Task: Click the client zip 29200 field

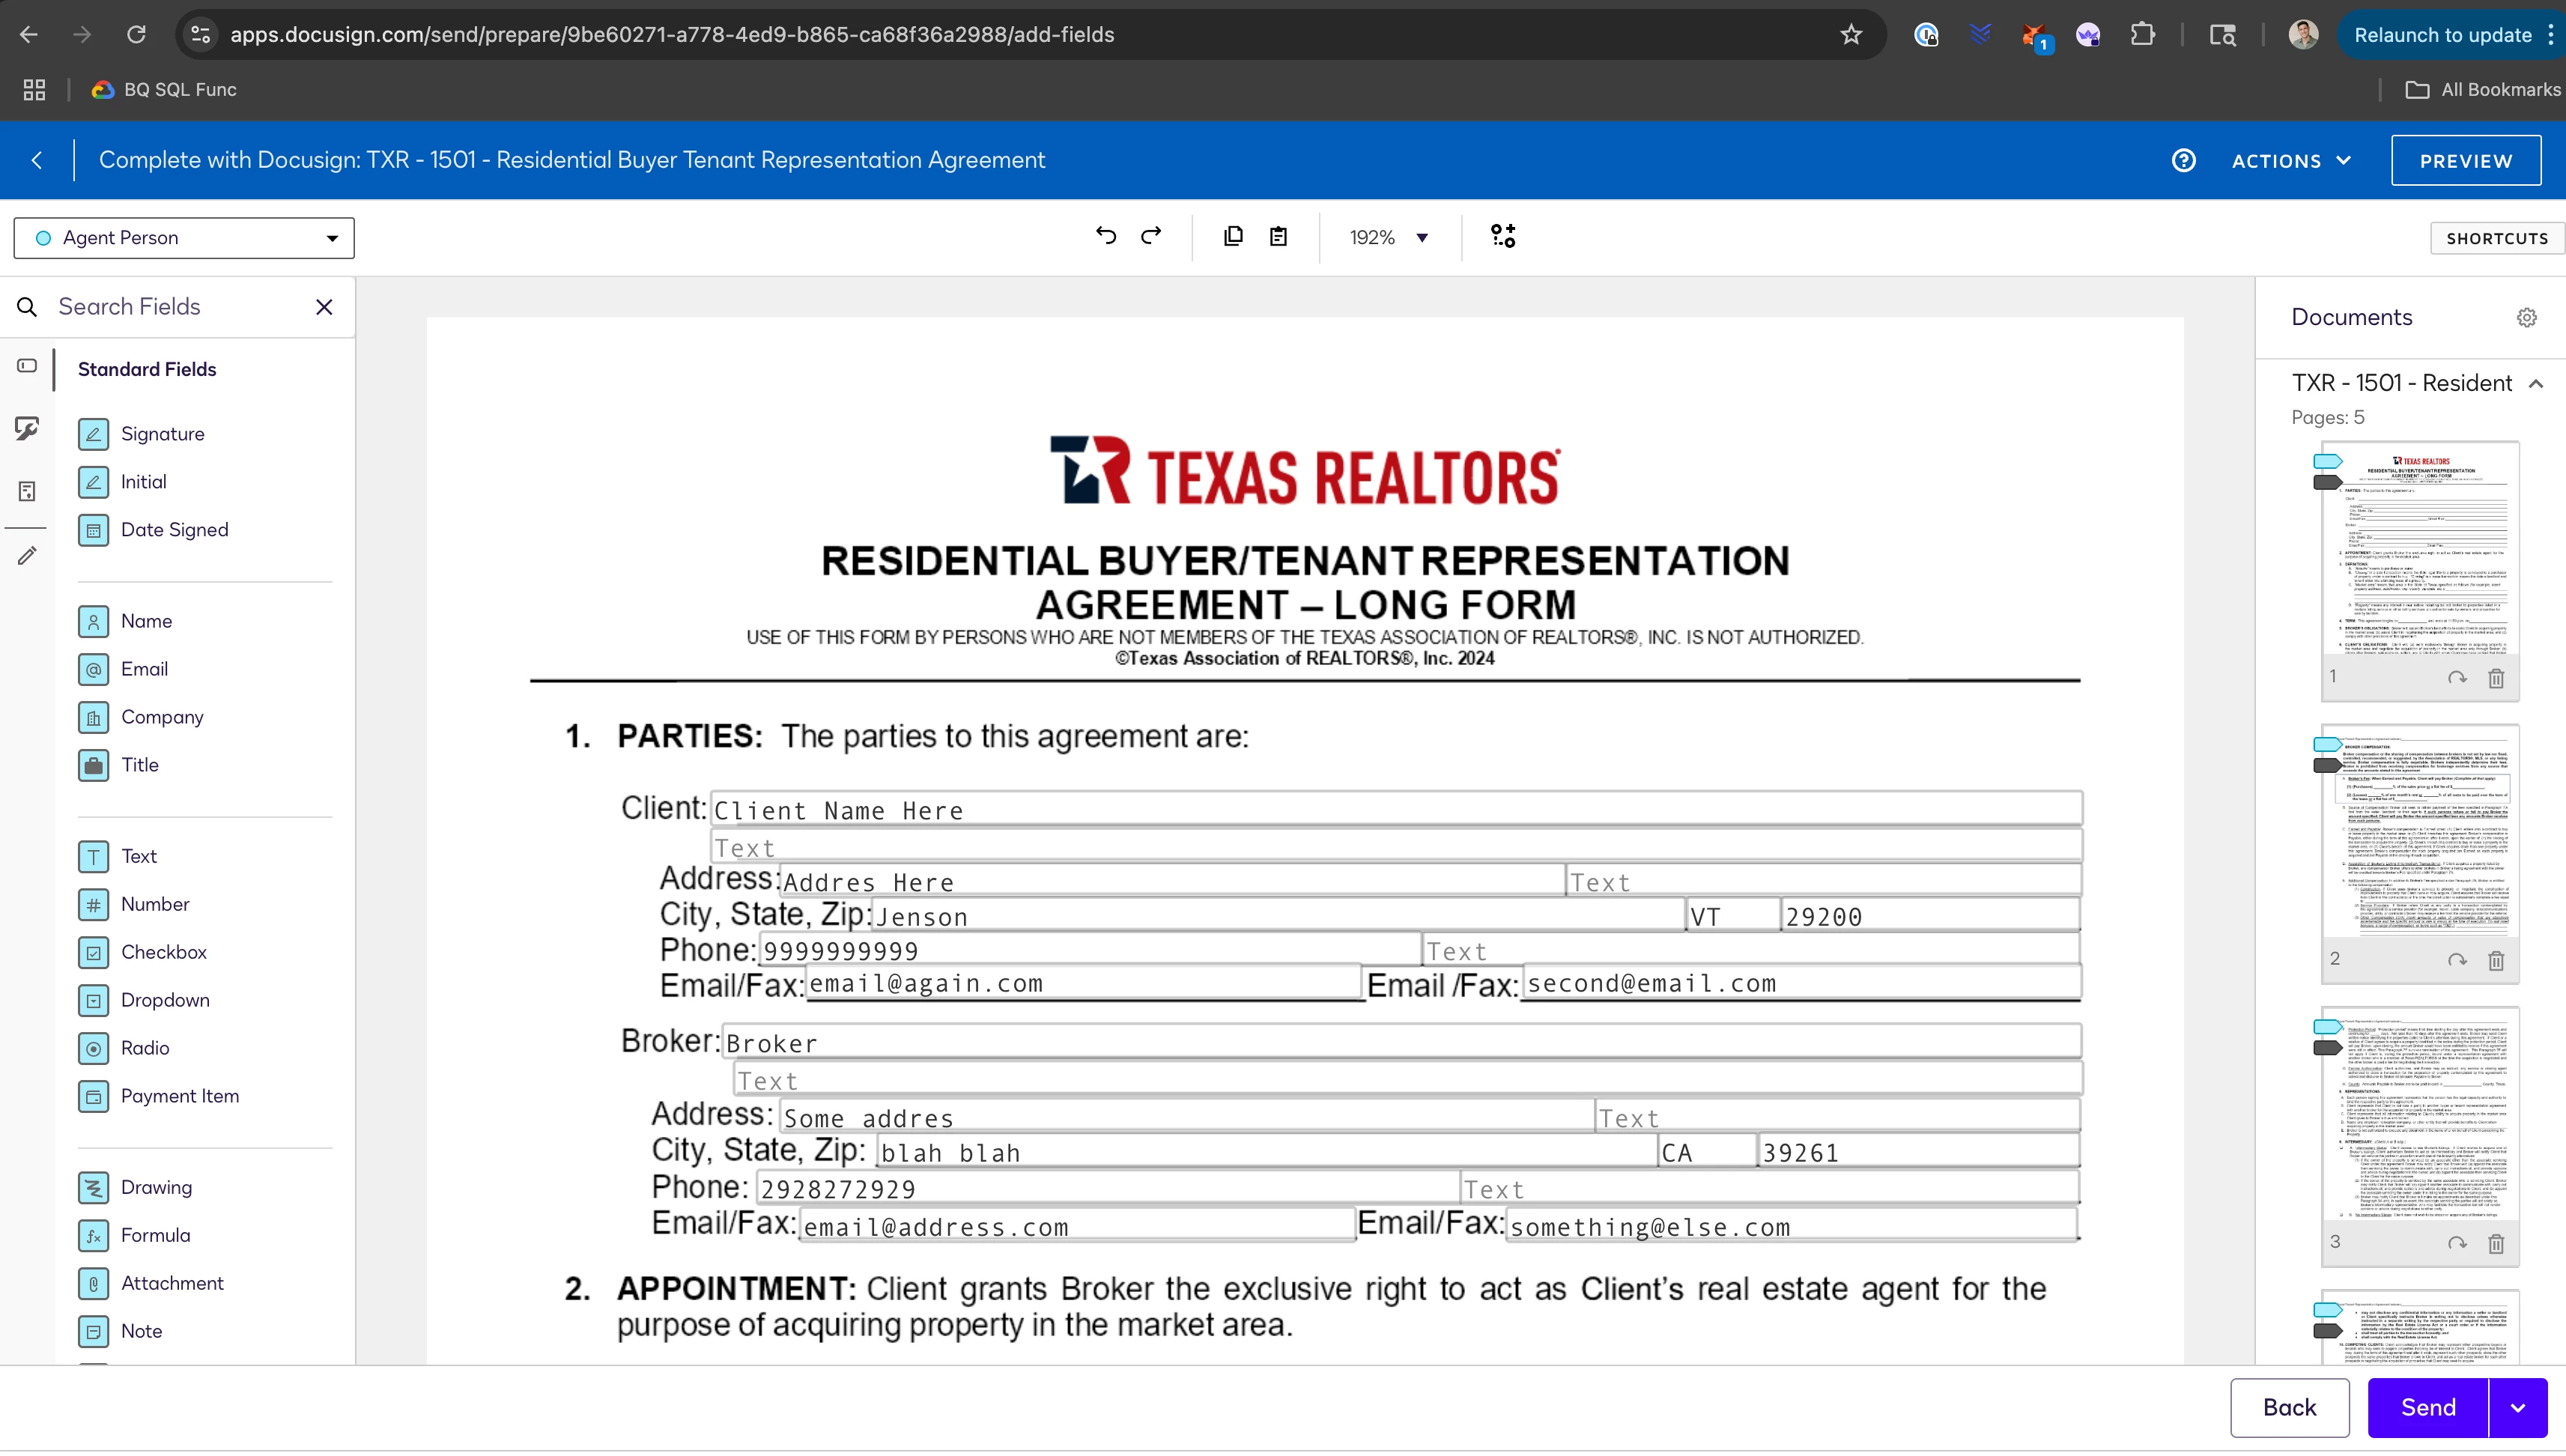Action: pyautogui.click(x=1930, y=915)
